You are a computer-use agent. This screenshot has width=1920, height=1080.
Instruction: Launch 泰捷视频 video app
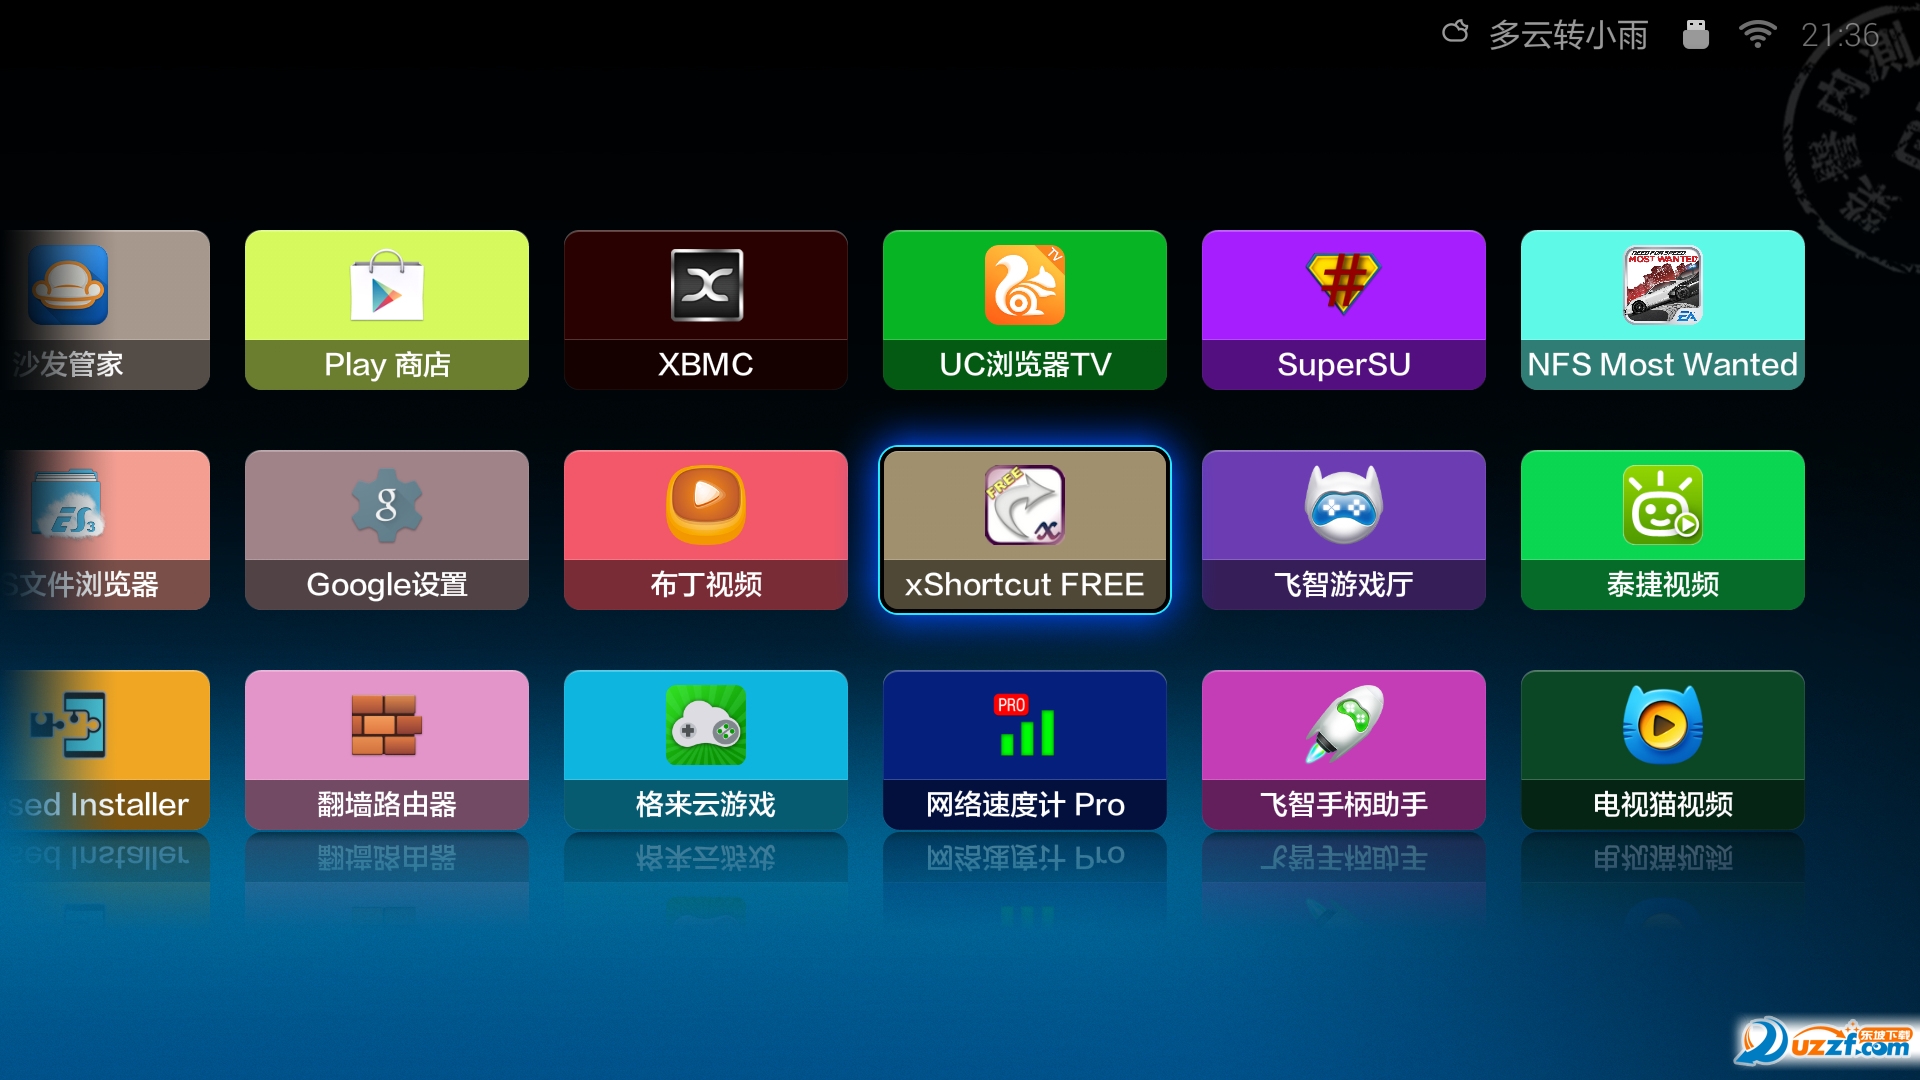tap(1662, 530)
